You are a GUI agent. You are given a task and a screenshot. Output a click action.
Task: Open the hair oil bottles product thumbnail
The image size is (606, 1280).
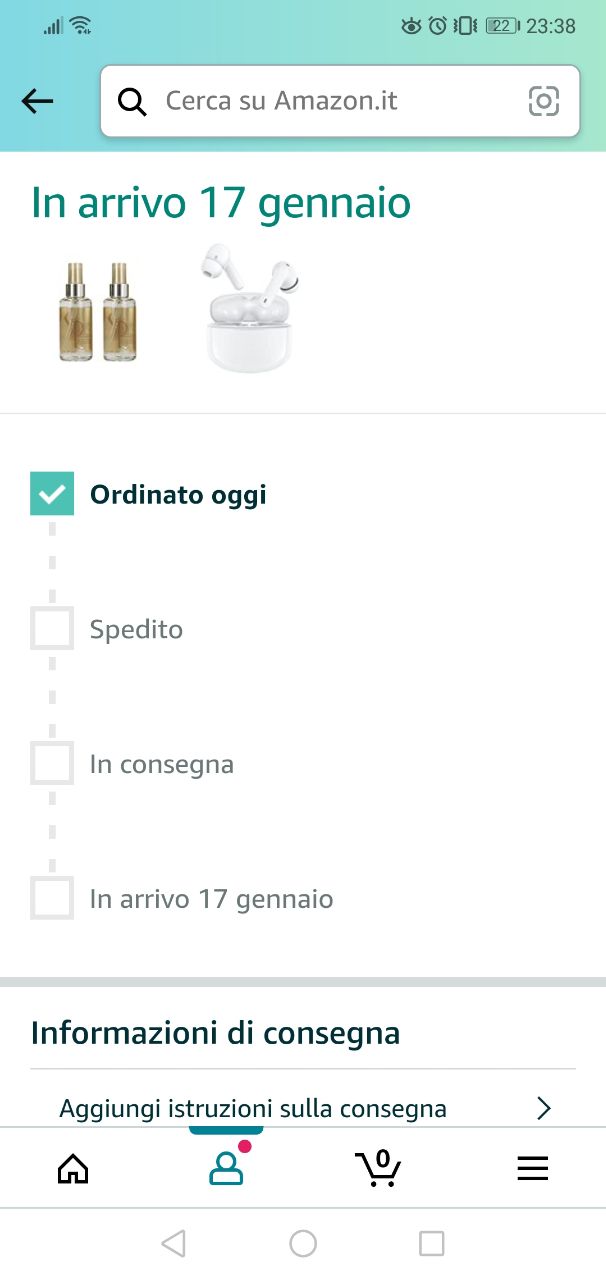point(98,311)
